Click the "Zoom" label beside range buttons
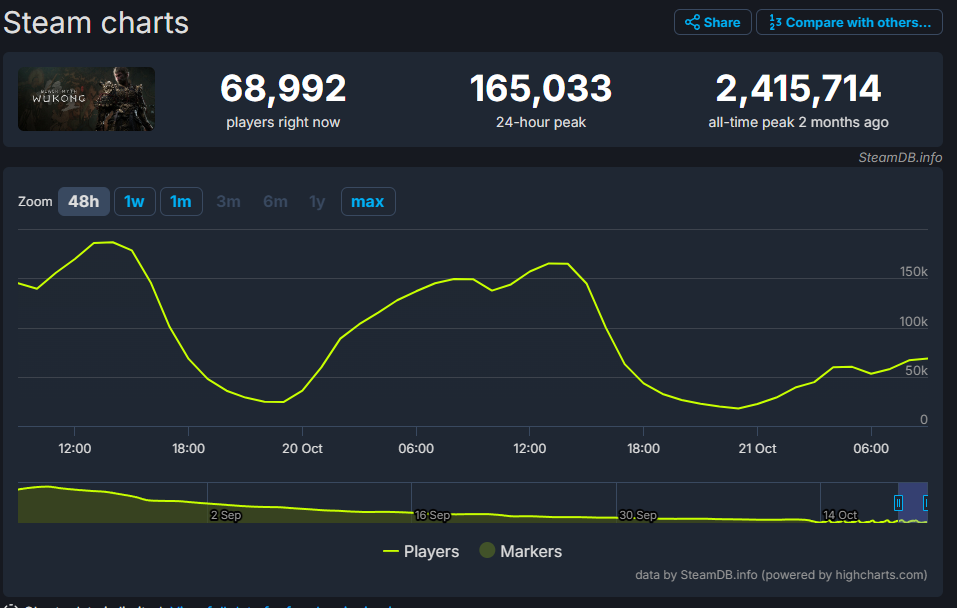 [35, 201]
